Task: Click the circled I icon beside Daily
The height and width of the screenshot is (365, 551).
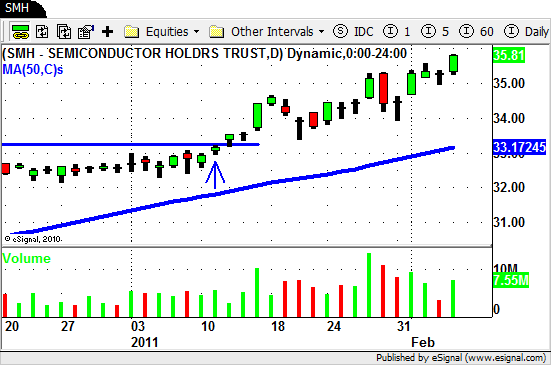Action: (511, 31)
